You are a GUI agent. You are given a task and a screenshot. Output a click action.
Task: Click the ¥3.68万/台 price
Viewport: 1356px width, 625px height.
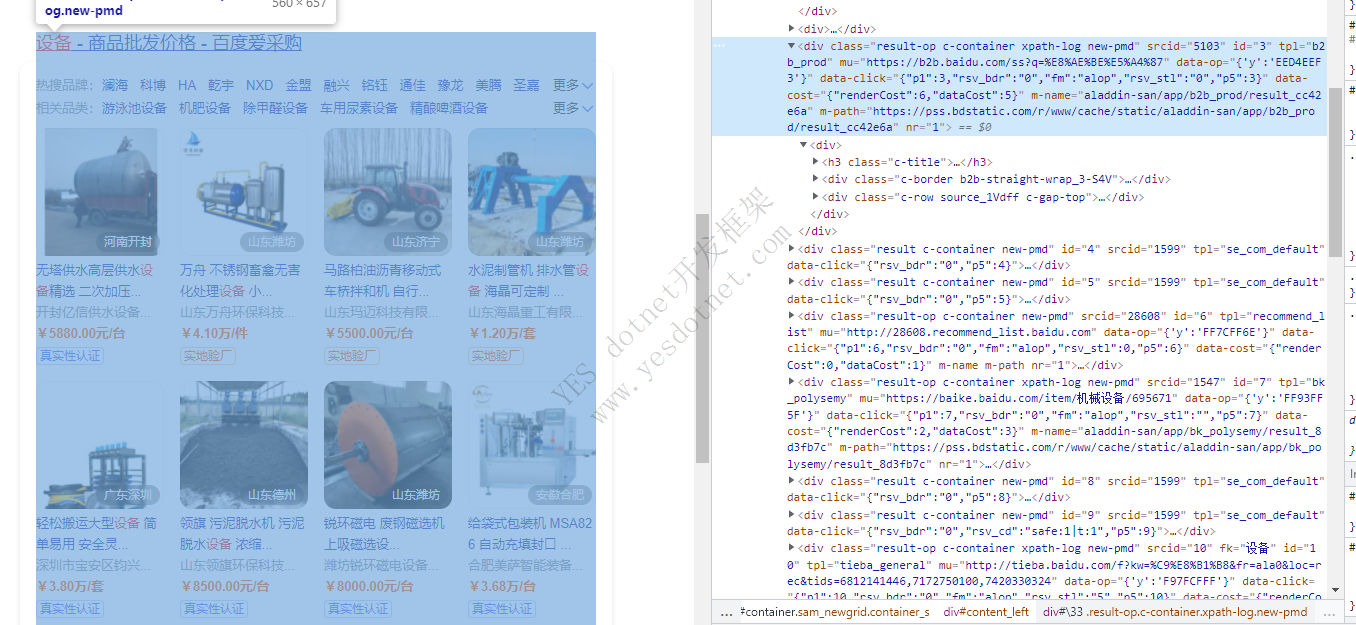pos(501,586)
